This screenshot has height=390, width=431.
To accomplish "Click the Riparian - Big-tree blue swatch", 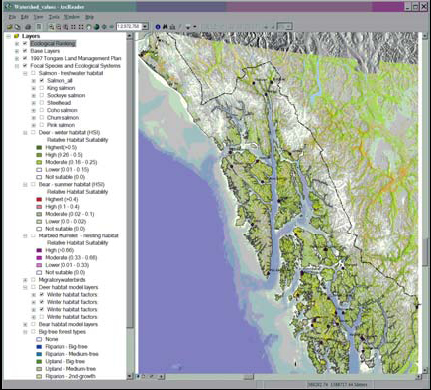I will tap(39, 347).
